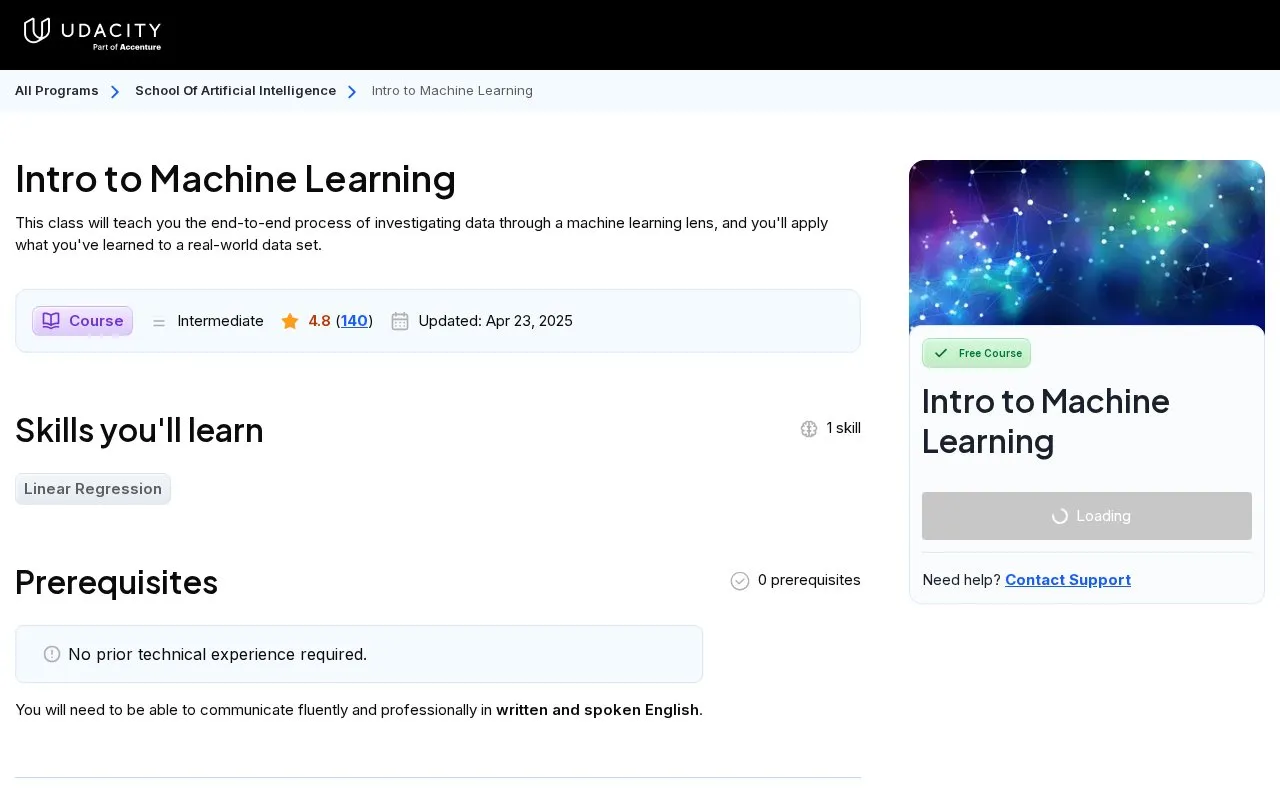Click the book icon in the Course badge
This screenshot has width=1280, height=800.
(51, 321)
